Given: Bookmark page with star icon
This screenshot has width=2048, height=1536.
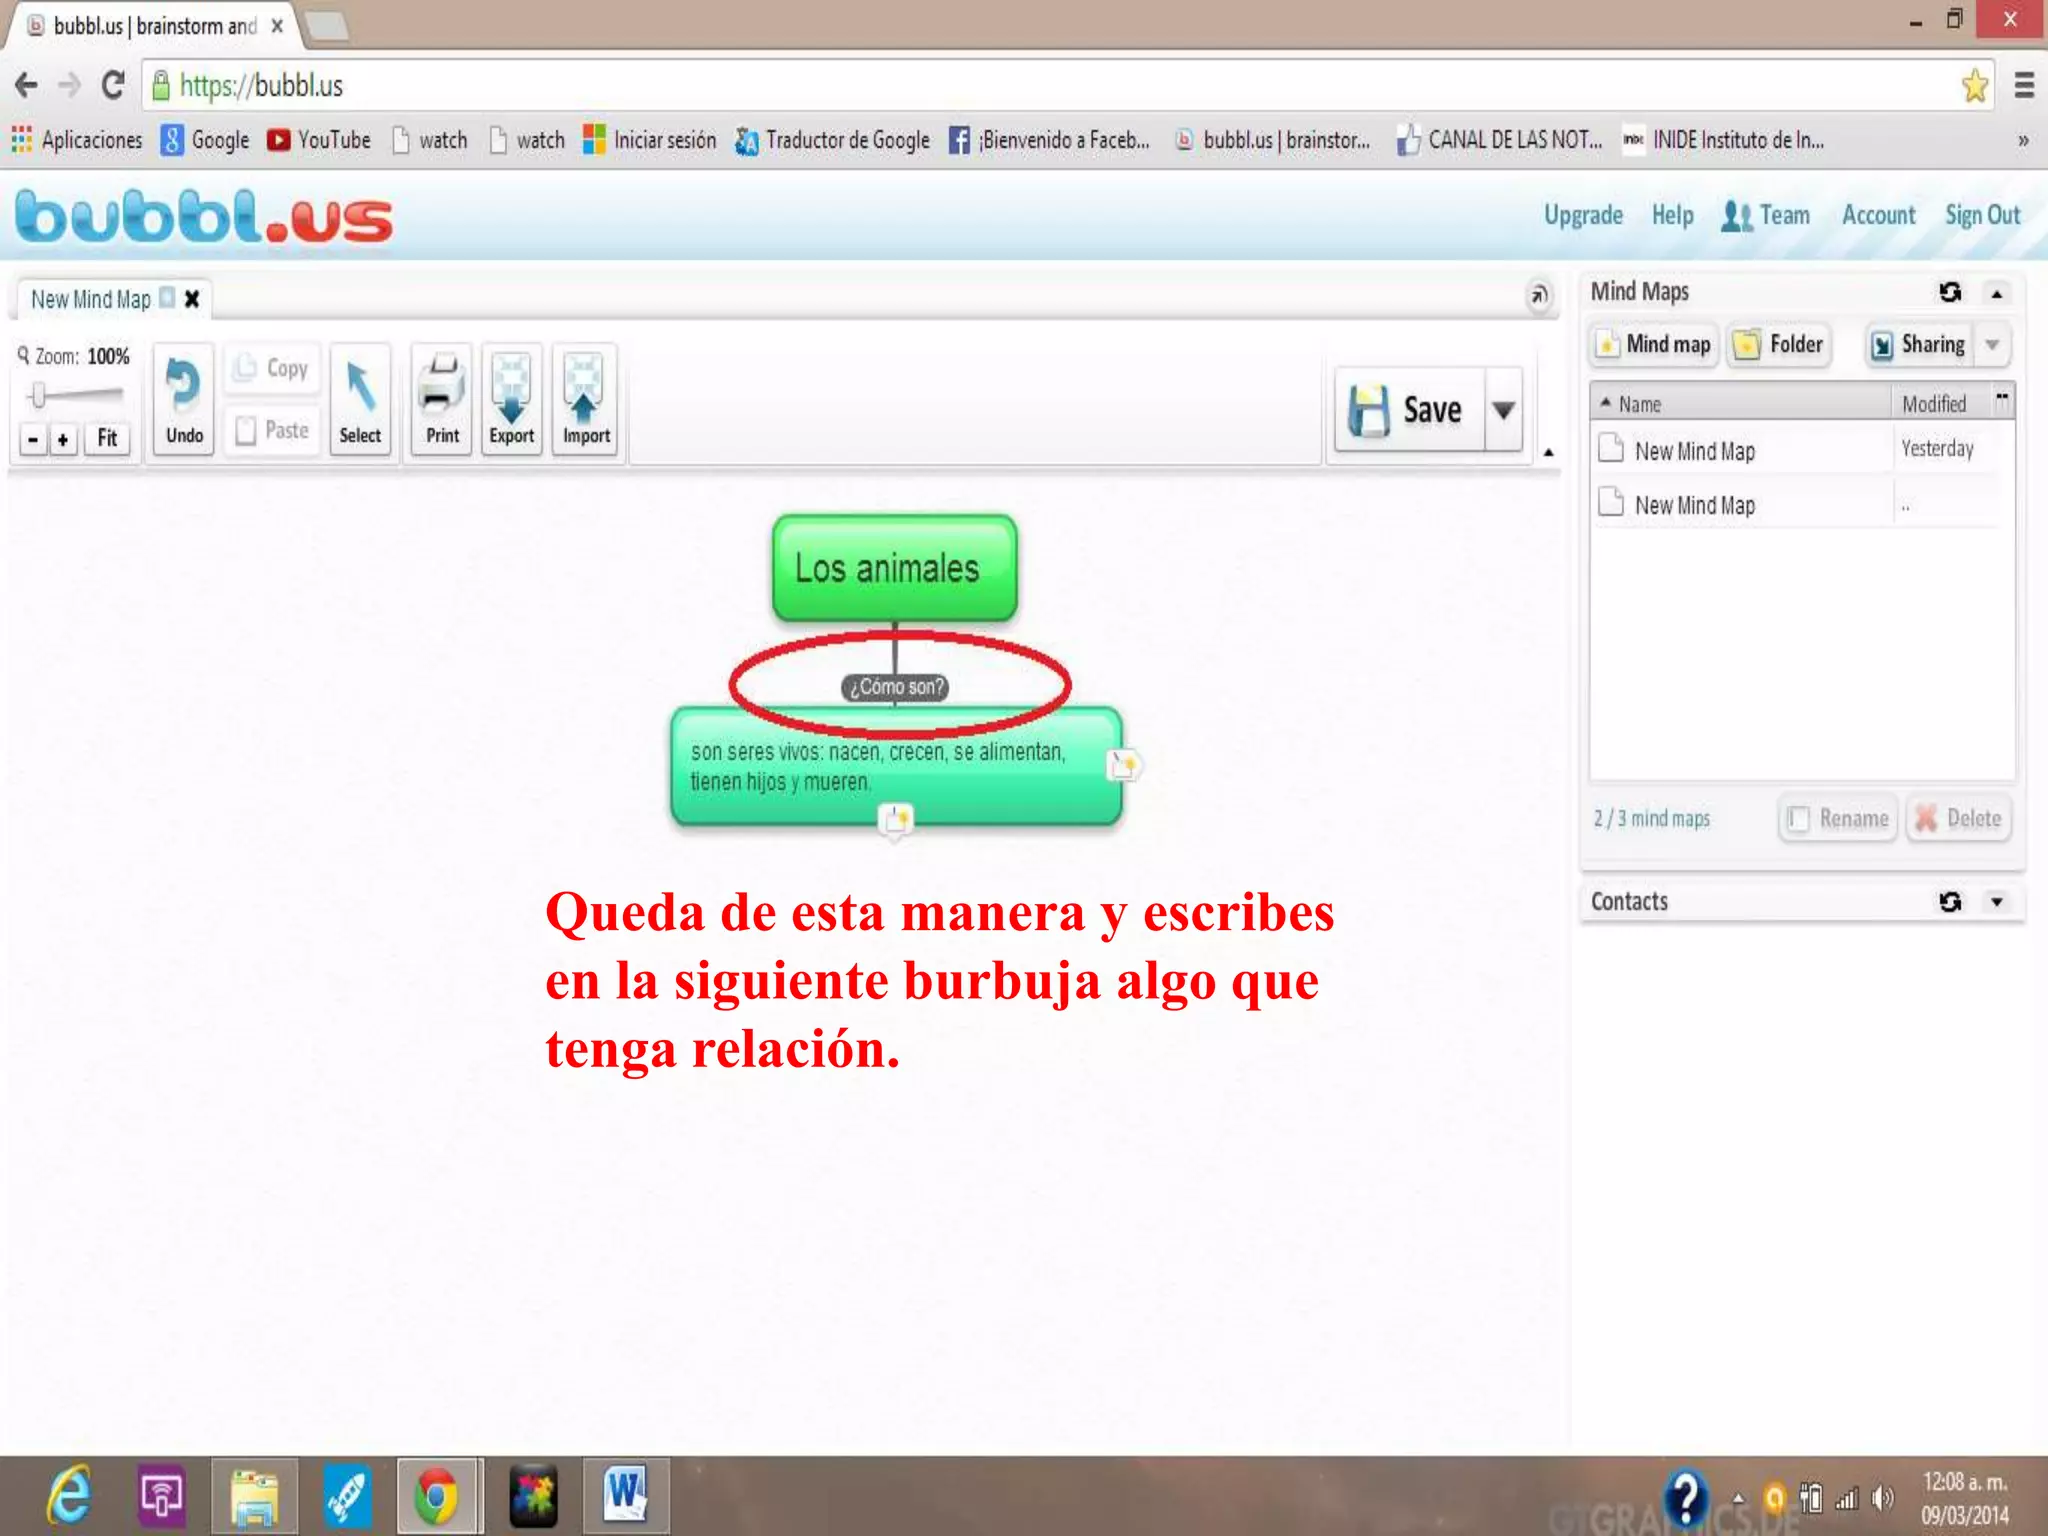Looking at the screenshot, I should (x=1974, y=86).
